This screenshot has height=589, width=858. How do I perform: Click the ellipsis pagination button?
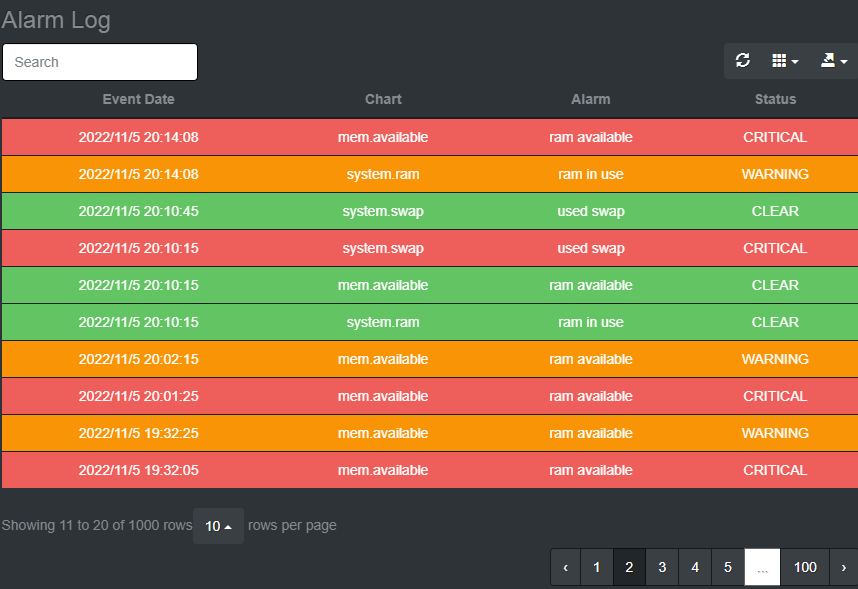(762, 567)
